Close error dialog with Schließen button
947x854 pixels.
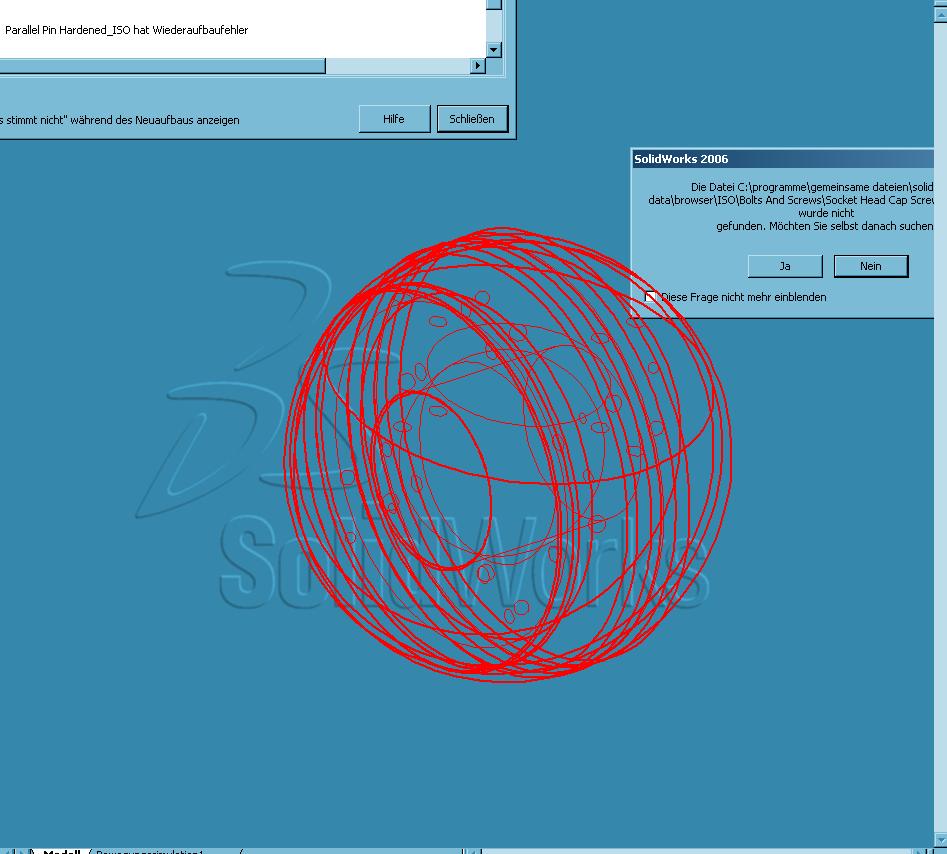[472, 119]
